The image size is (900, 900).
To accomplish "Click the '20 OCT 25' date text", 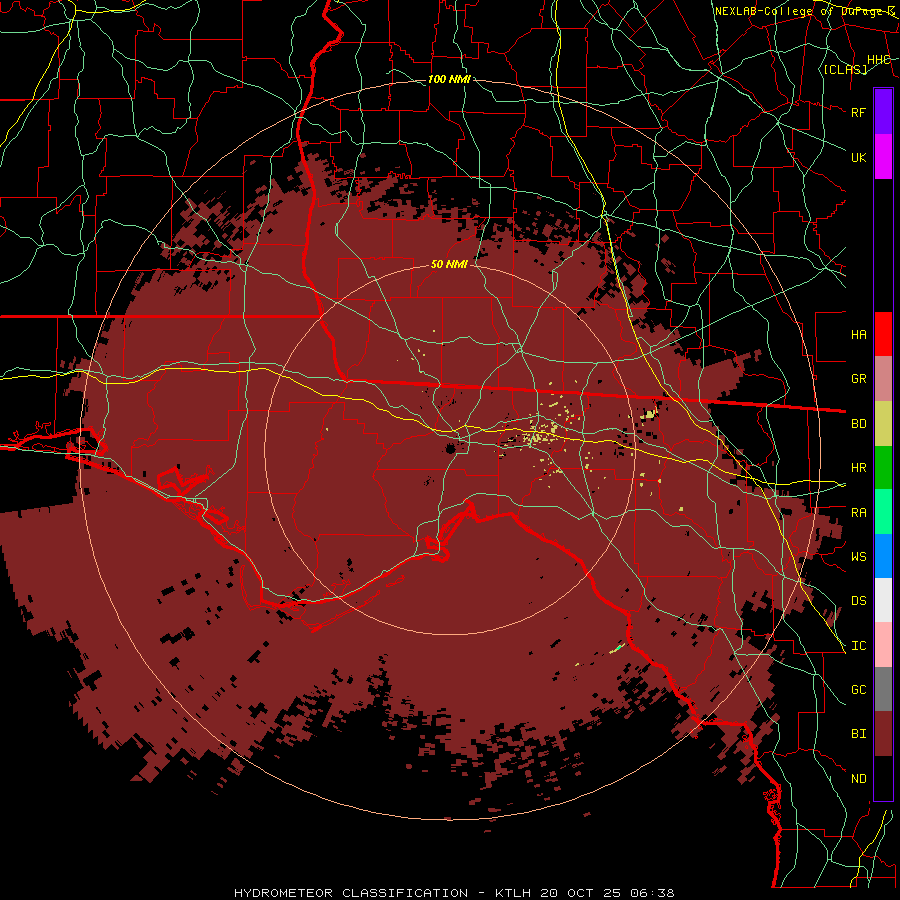I will (580, 893).
